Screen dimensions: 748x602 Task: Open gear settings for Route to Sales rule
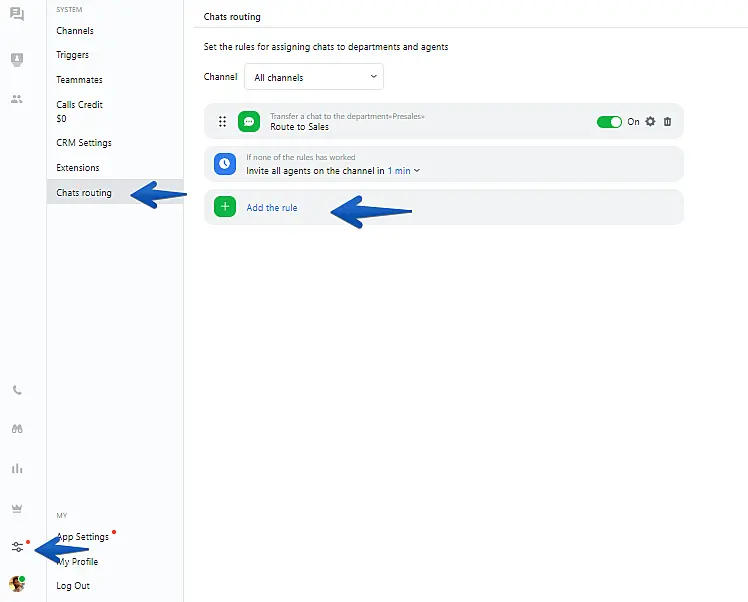pyautogui.click(x=650, y=121)
